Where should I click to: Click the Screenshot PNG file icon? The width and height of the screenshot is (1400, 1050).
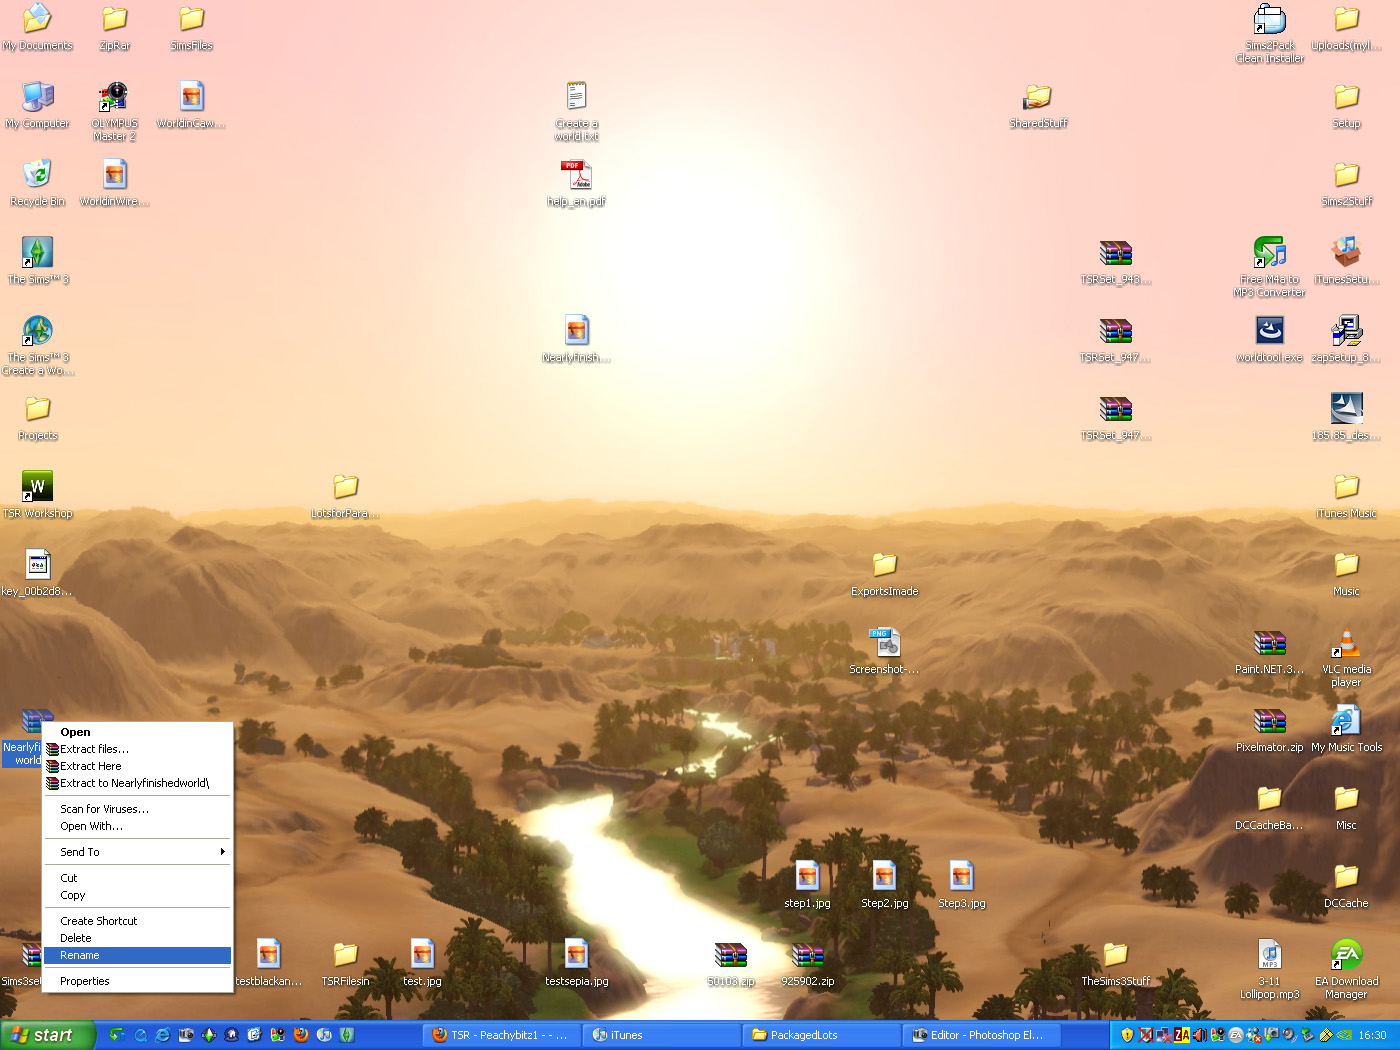tap(884, 643)
